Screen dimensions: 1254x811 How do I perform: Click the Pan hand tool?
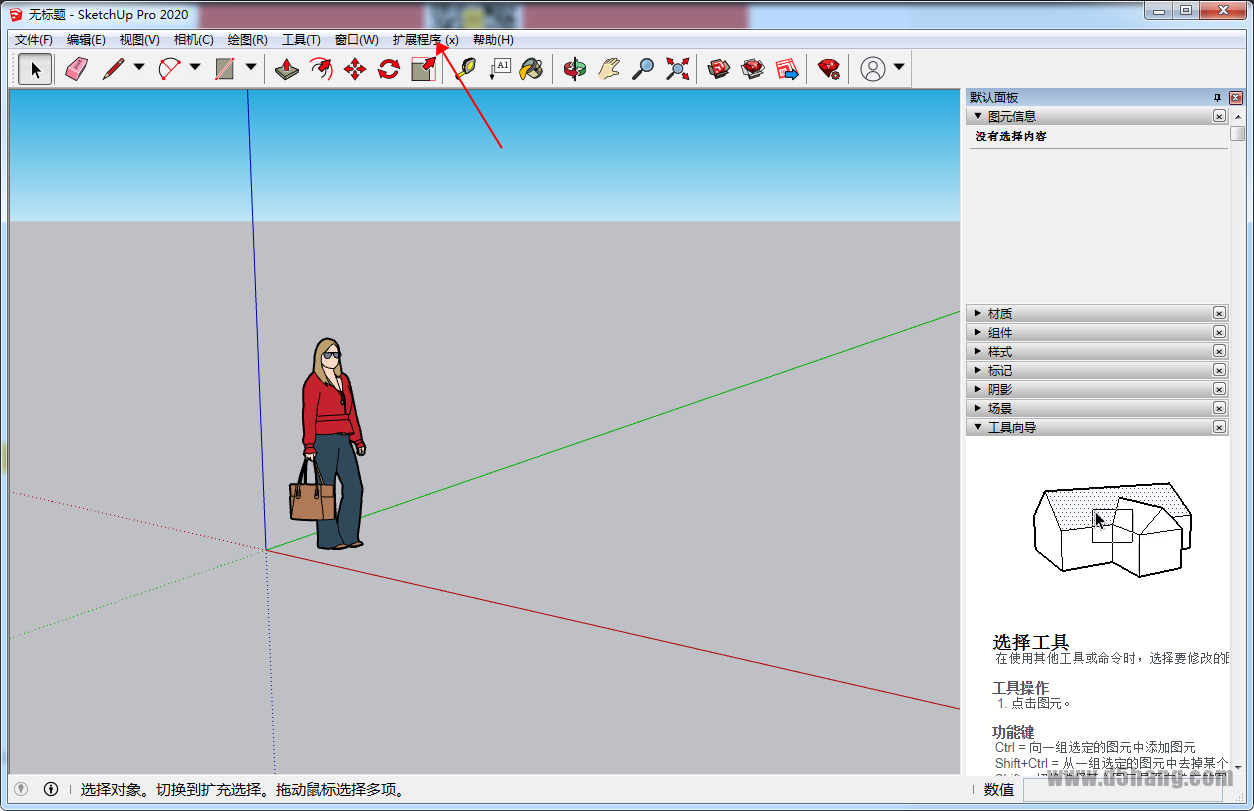tap(608, 68)
